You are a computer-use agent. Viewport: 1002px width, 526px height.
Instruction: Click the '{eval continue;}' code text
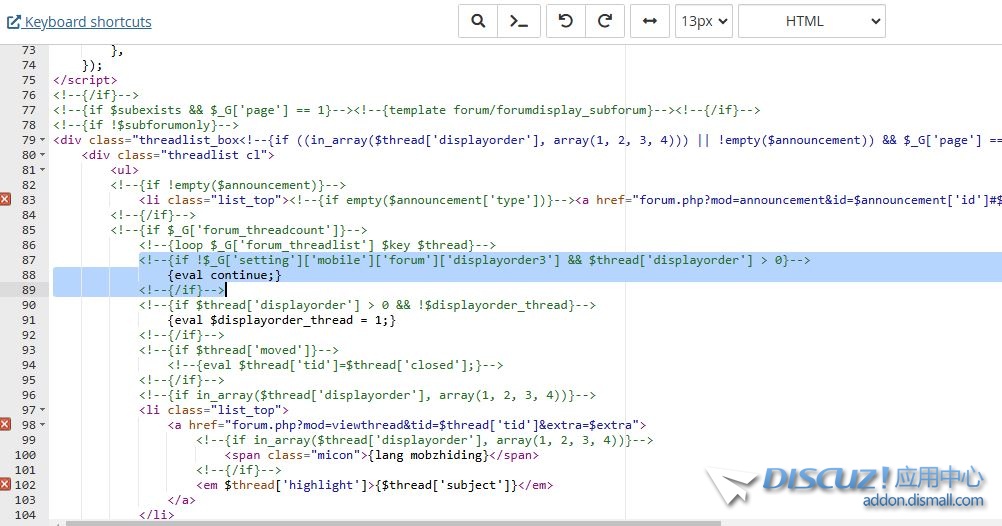tap(224, 275)
